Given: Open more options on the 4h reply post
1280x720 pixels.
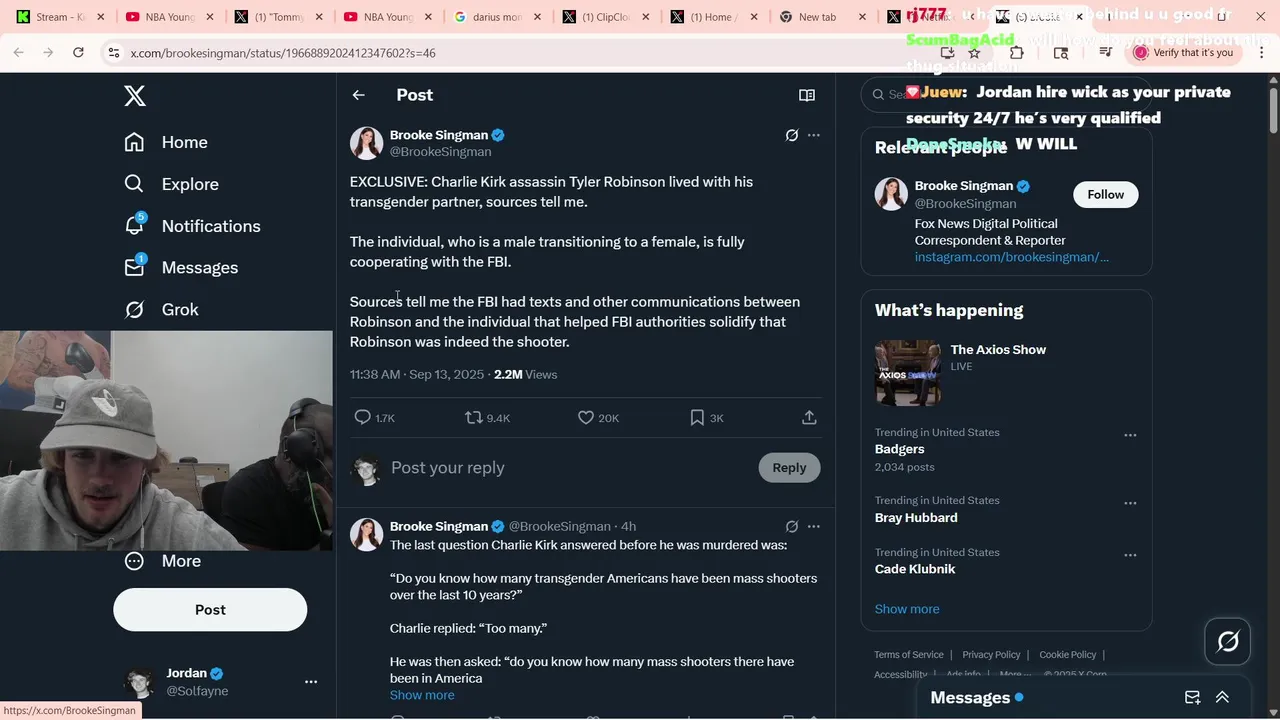Looking at the screenshot, I should pos(814,526).
